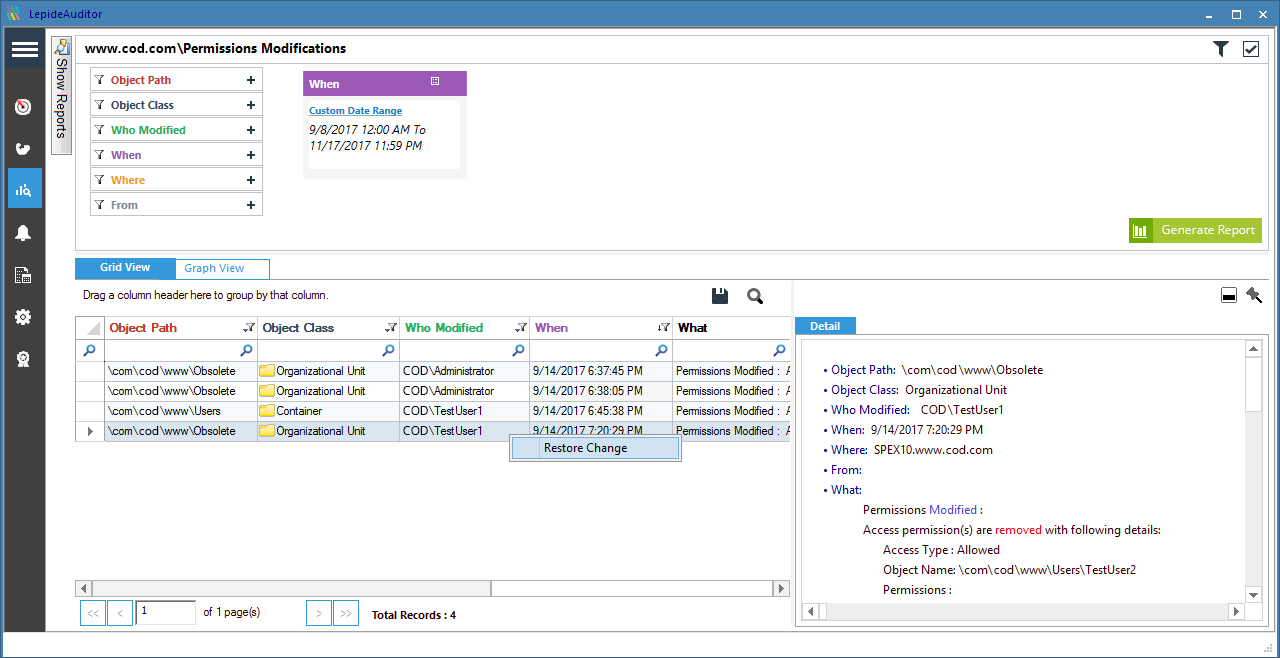This screenshot has width=1280, height=658.
Task: Click the Object Class search row magnifier
Action: (x=388, y=351)
